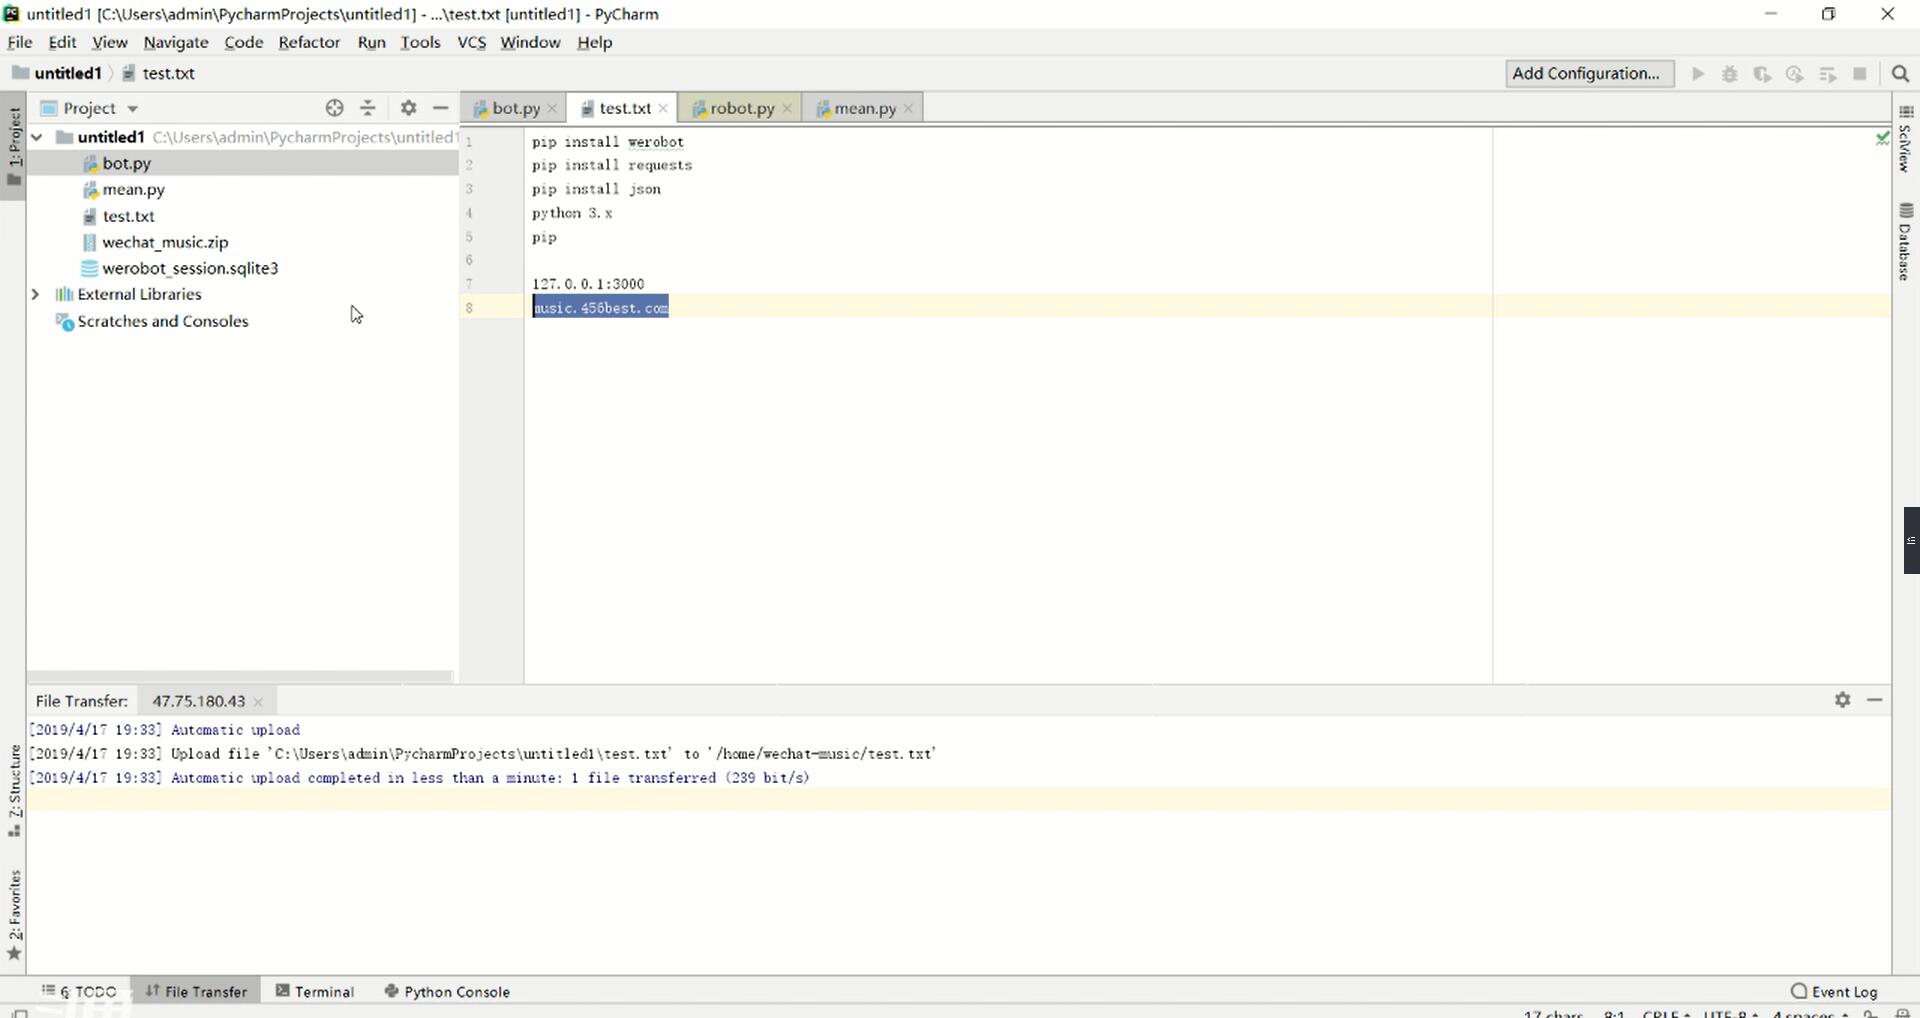Select the 47.75.180.43 File Transfer tab
The height and width of the screenshot is (1018, 1920).
[x=198, y=701]
